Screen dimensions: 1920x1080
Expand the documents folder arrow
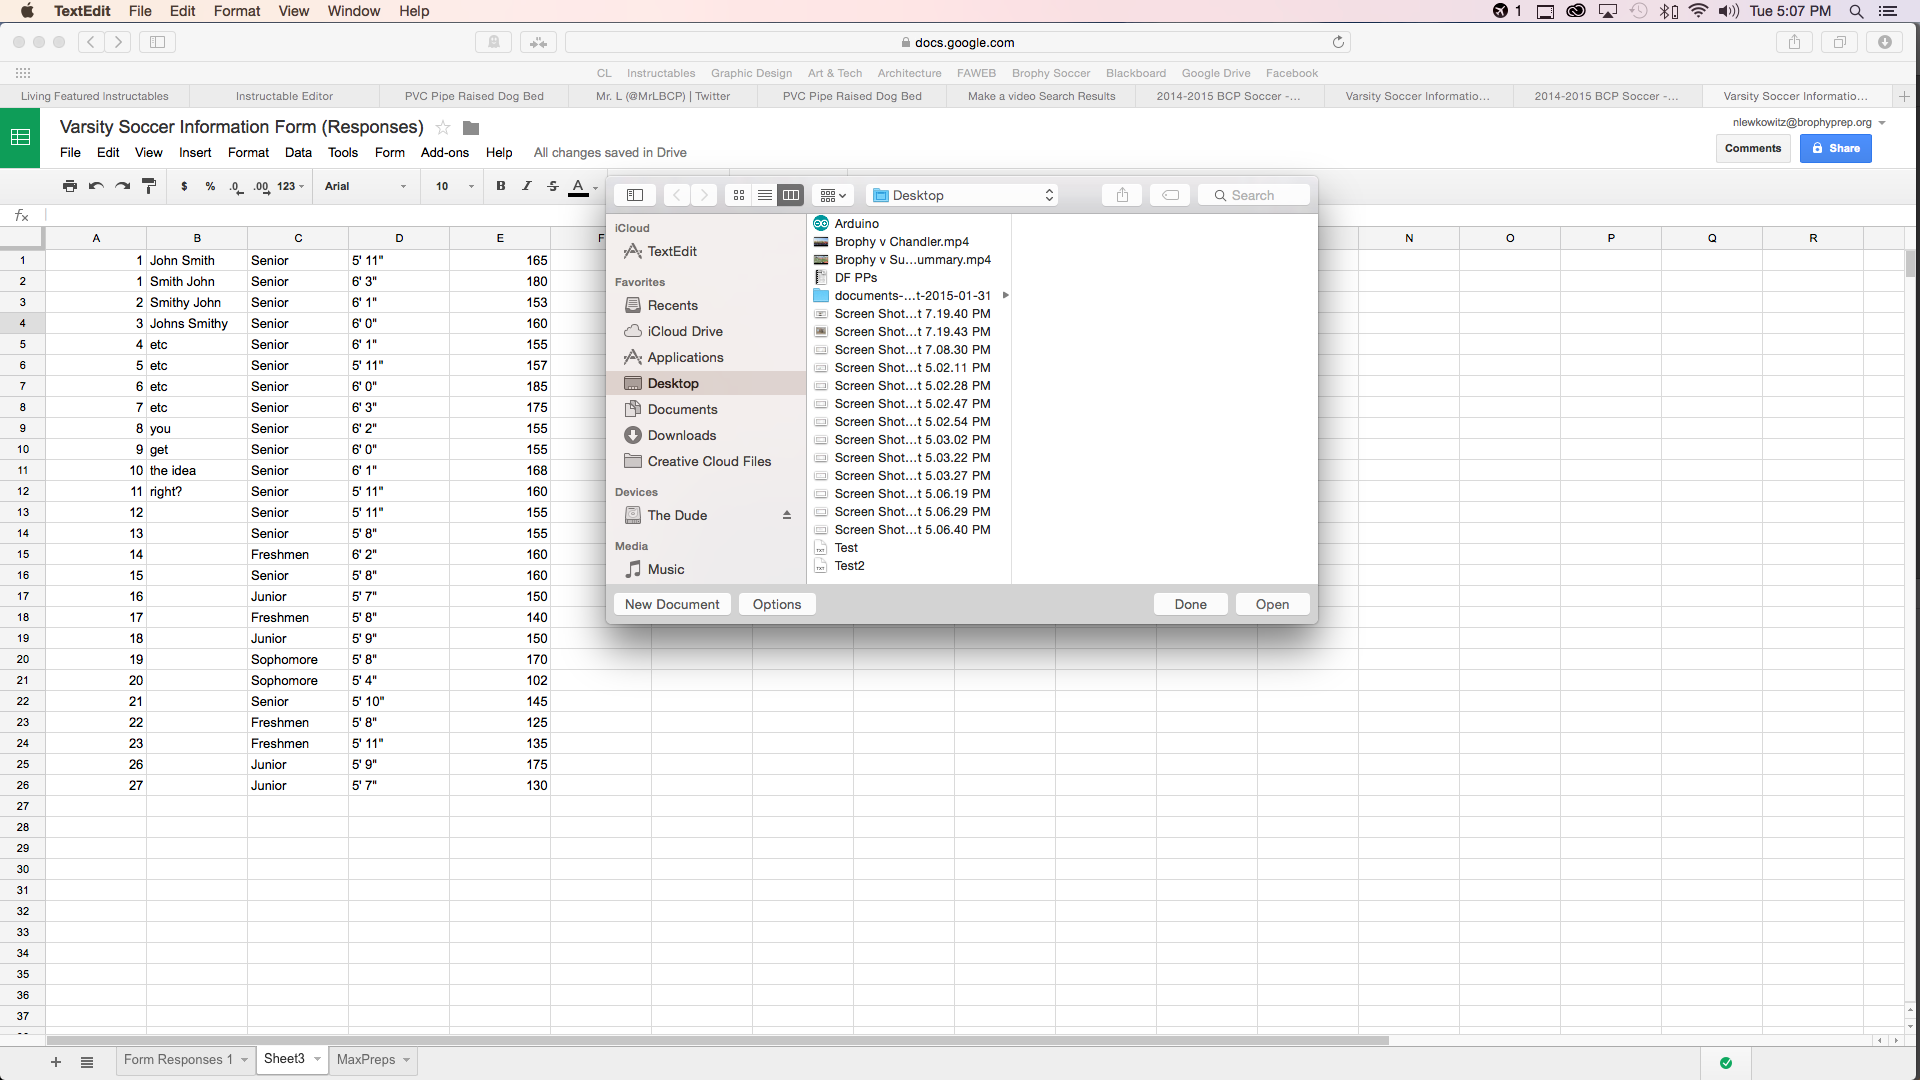point(1005,296)
